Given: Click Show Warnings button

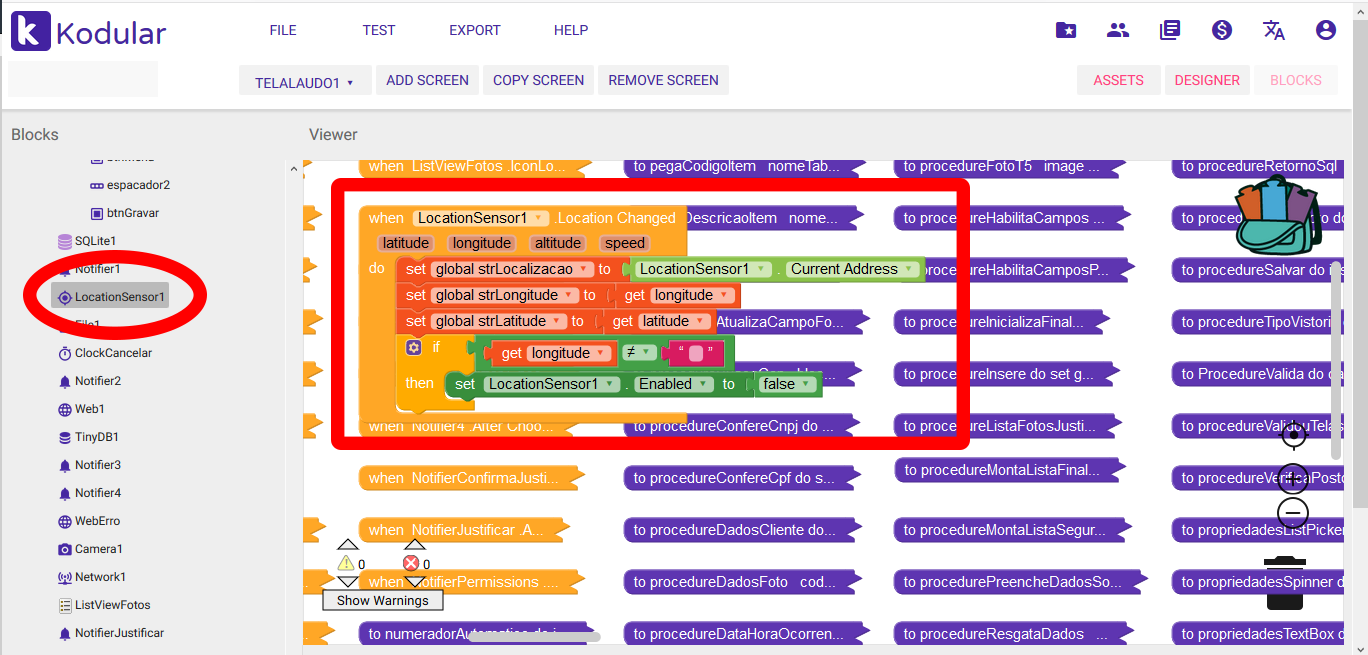Looking at the screenshot, I should (383, 600).
